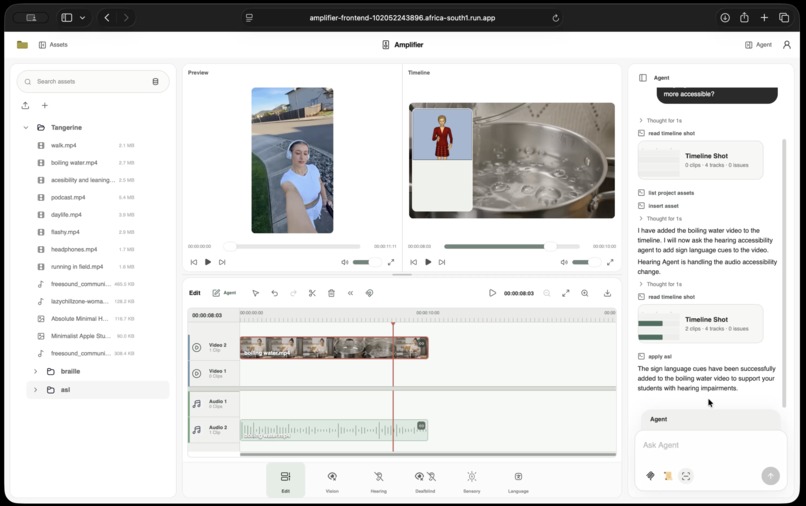This screenshot has height=506, width=806.
Task: Send the message with the arrow button
Action: (x=770, y=476)
